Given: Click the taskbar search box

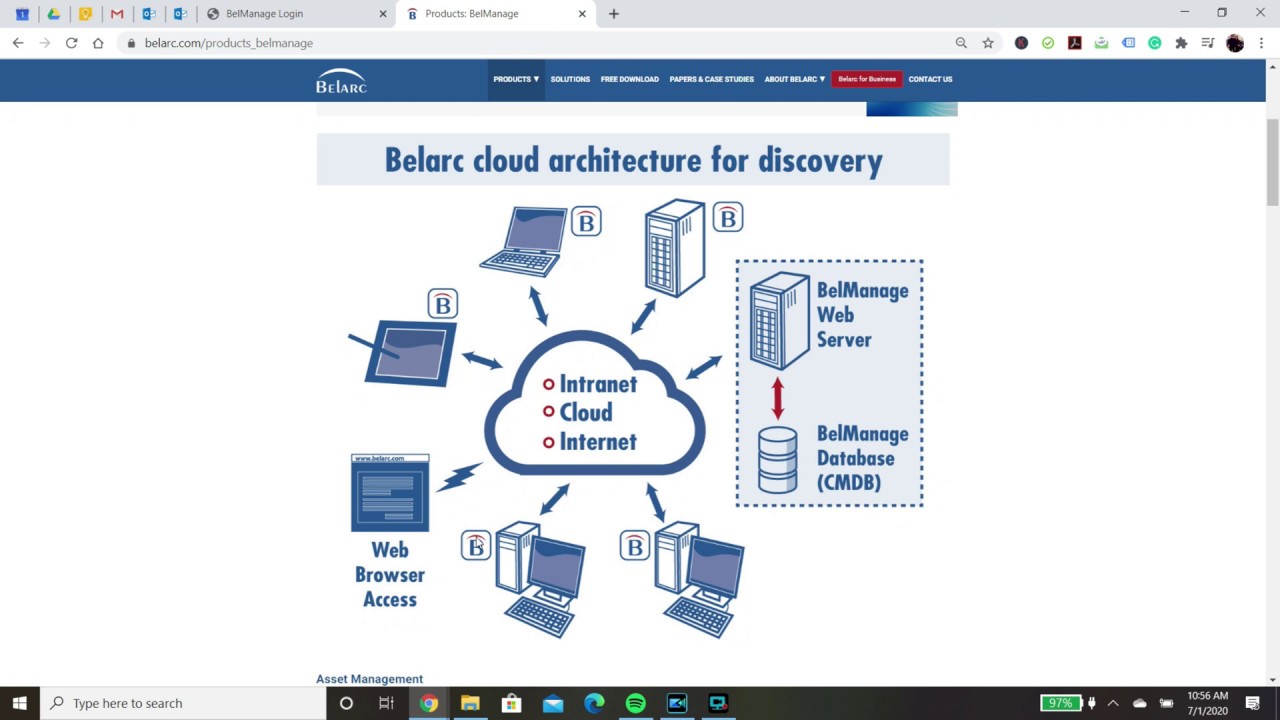Looking at the screenshot, I should 183,703.
